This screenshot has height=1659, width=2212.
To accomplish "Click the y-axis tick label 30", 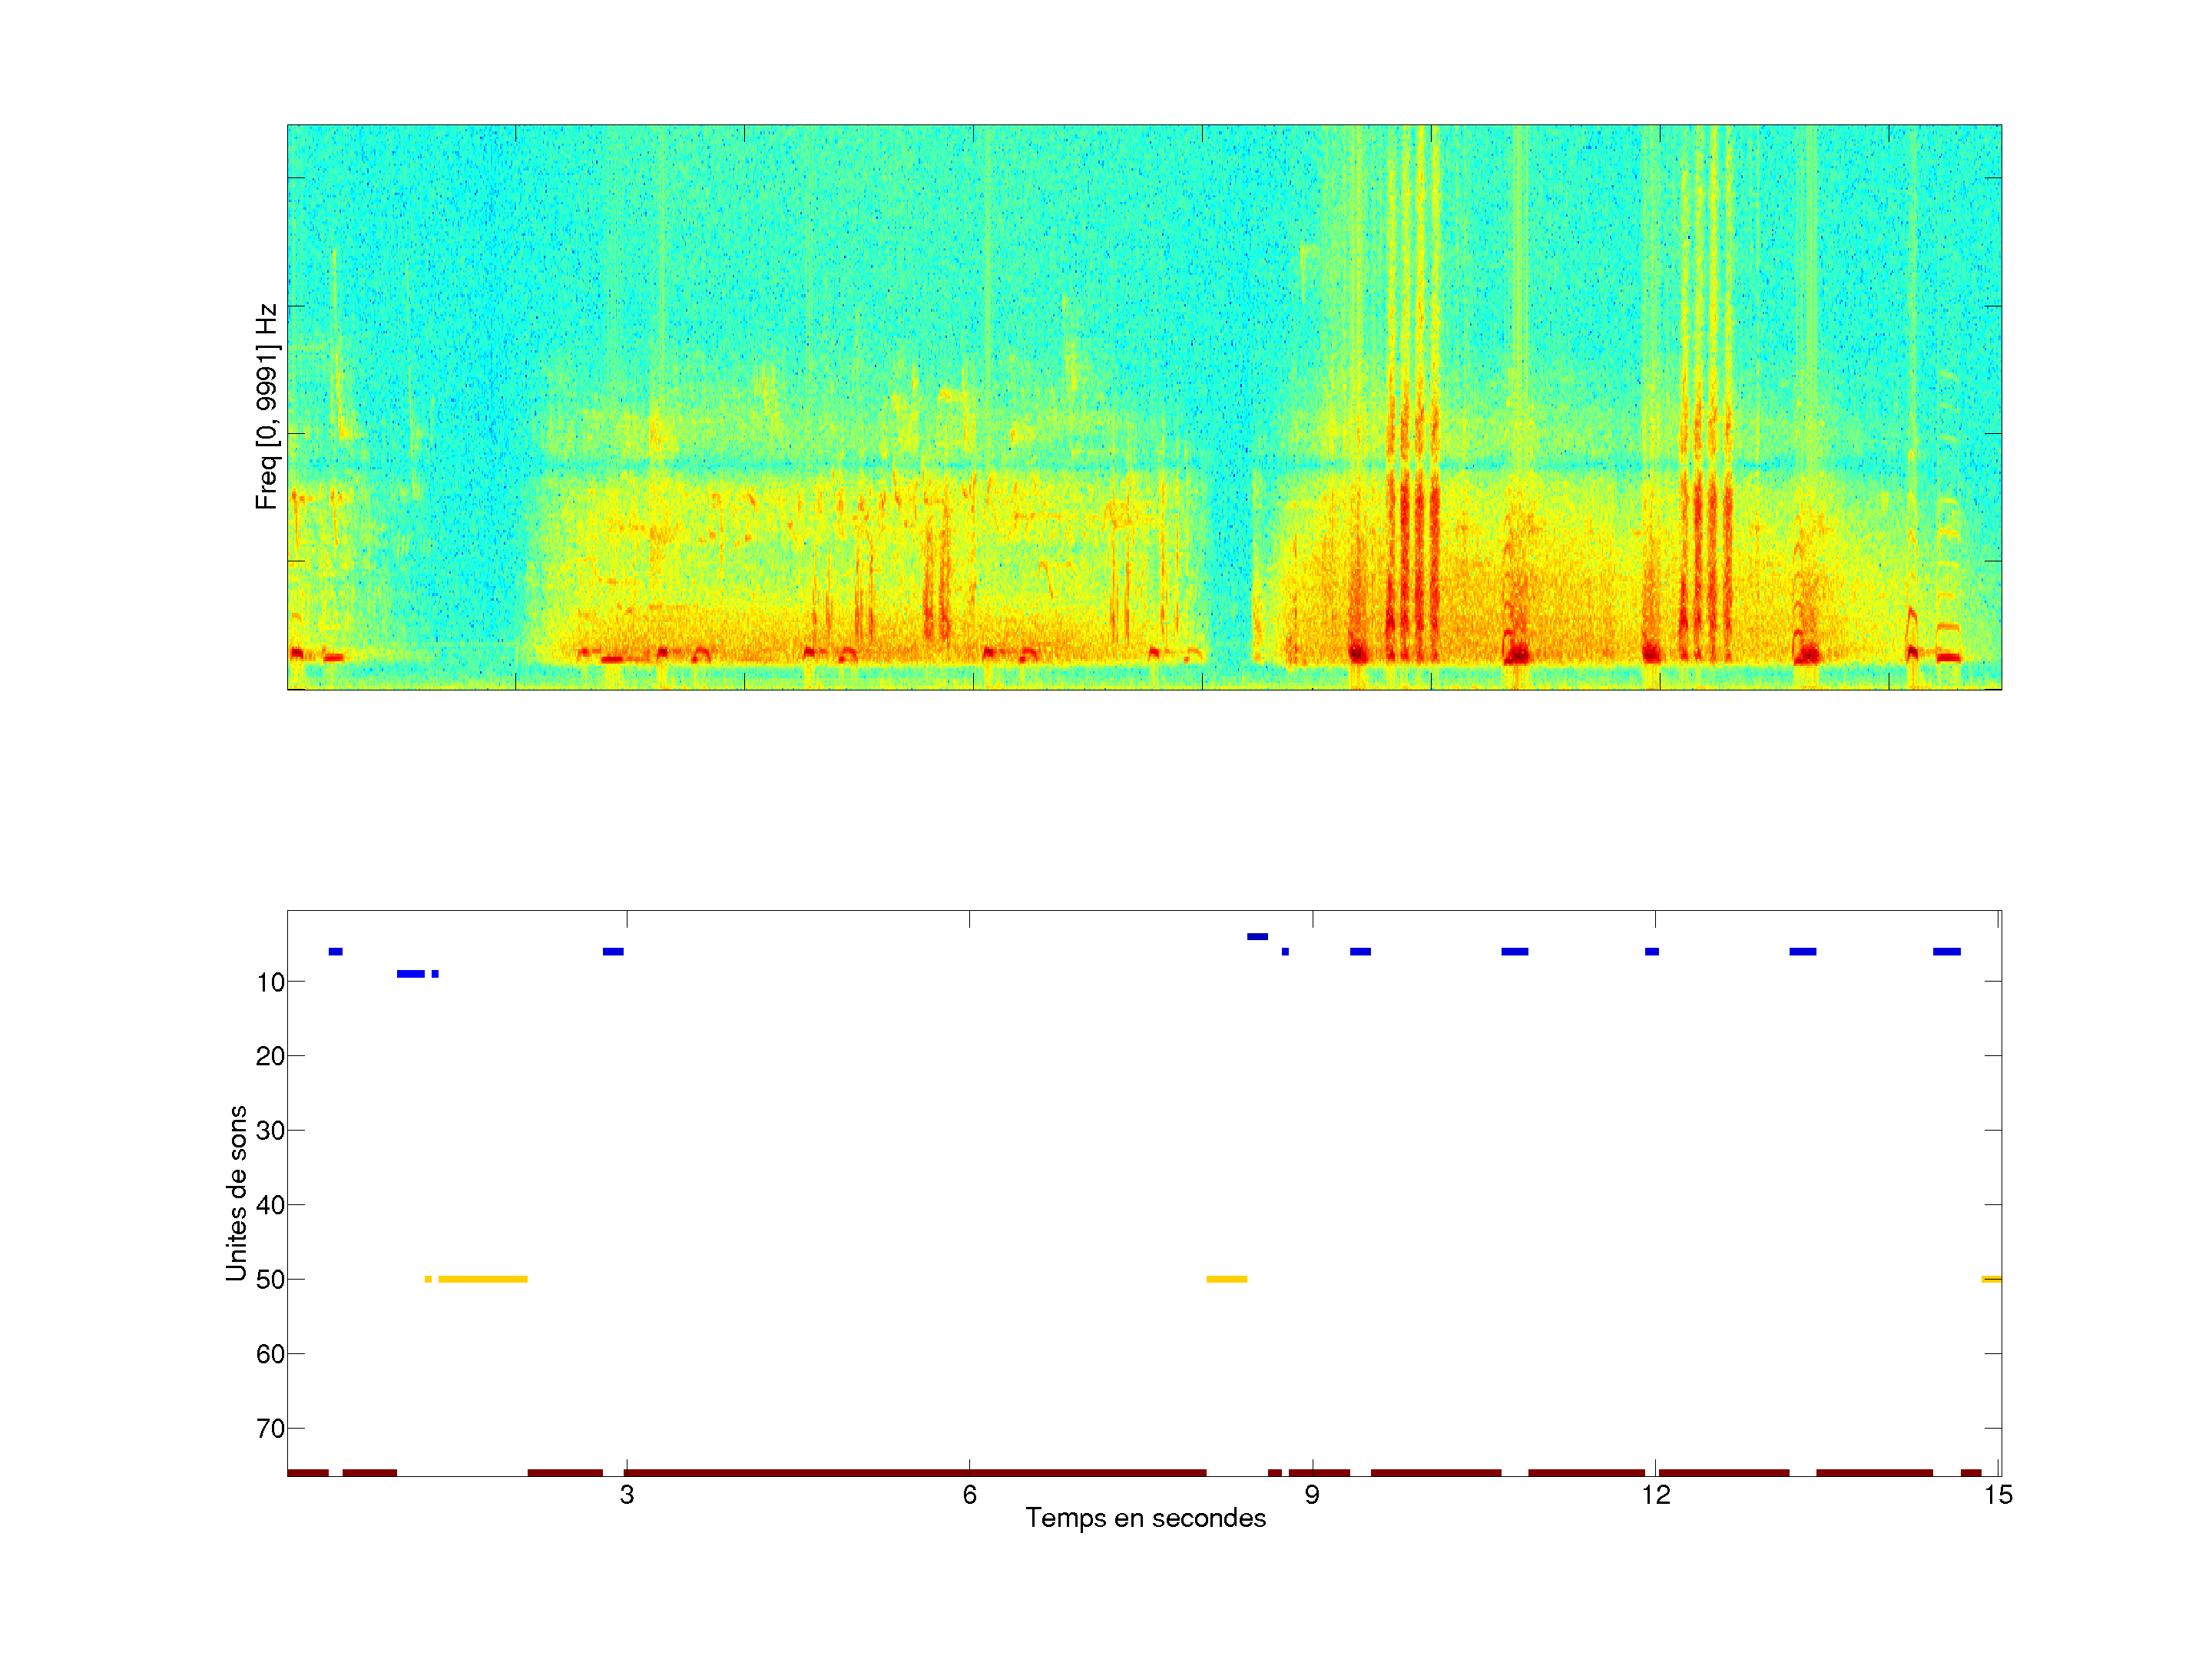I will click(270, 1130).
